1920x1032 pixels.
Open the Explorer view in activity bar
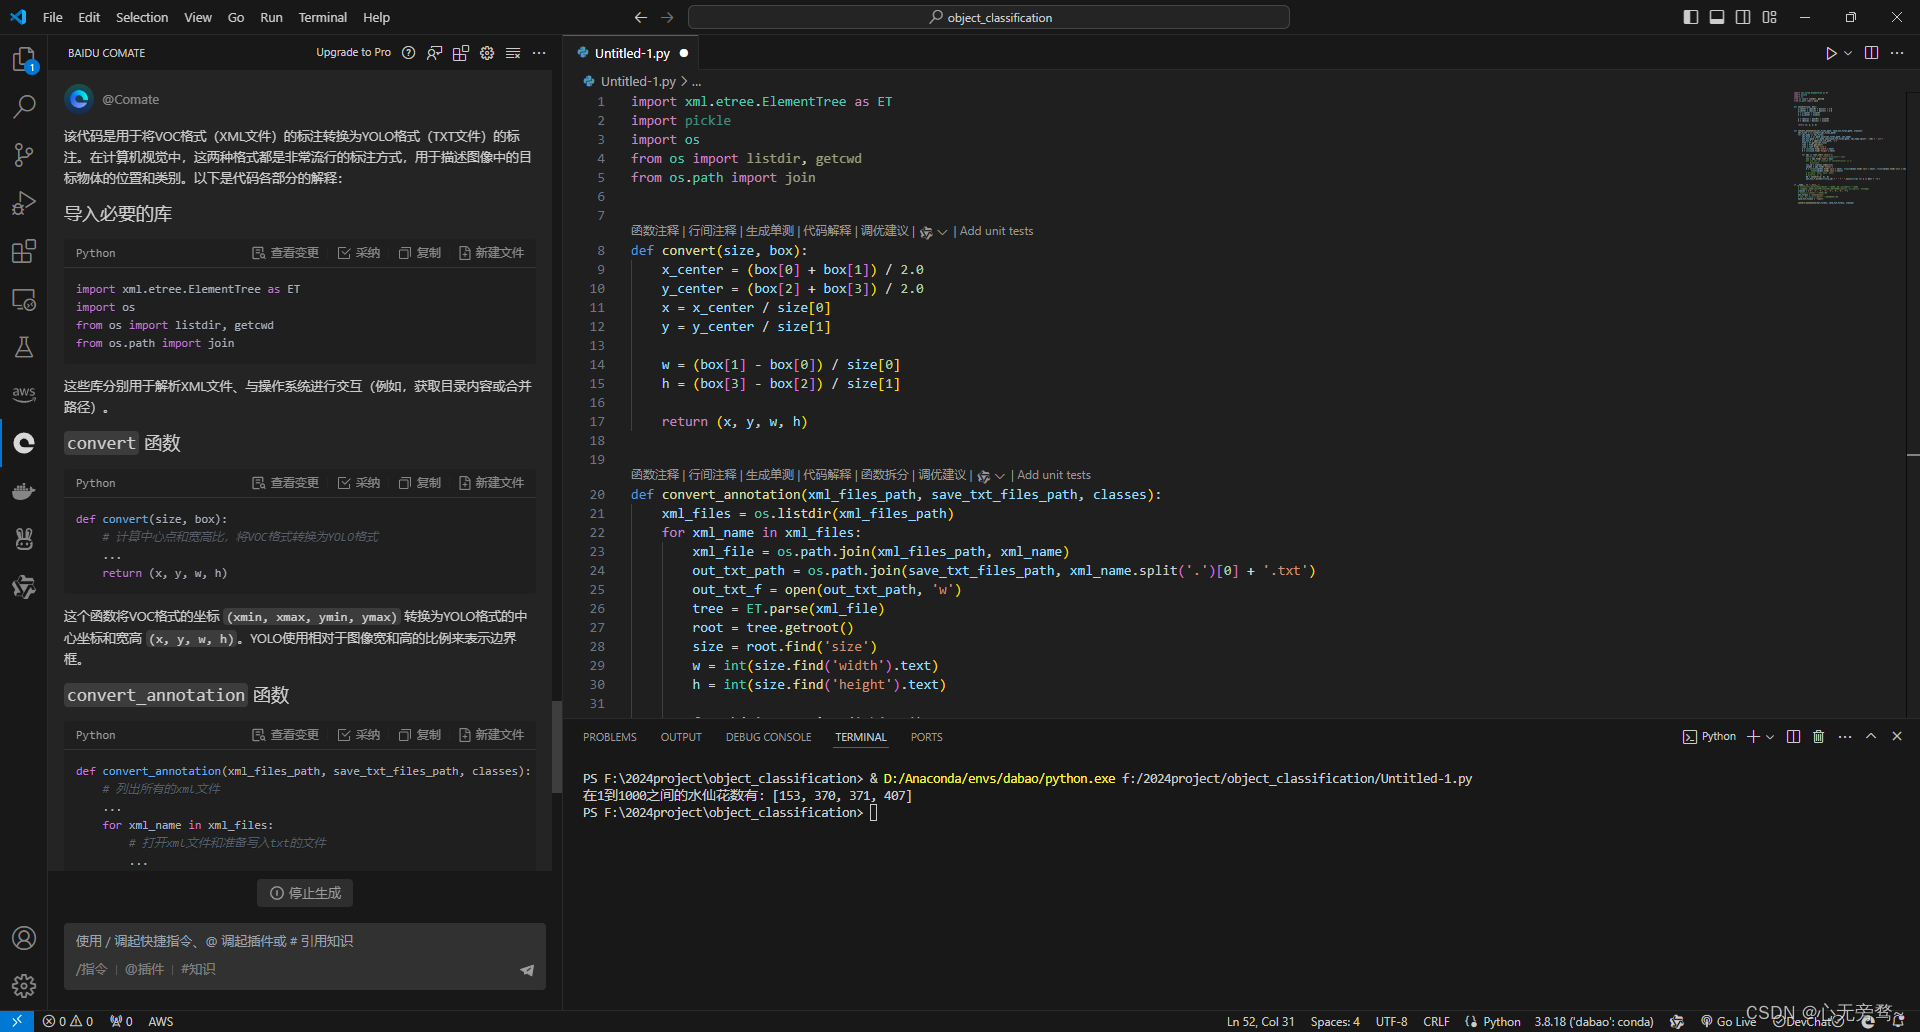(24, 60)
